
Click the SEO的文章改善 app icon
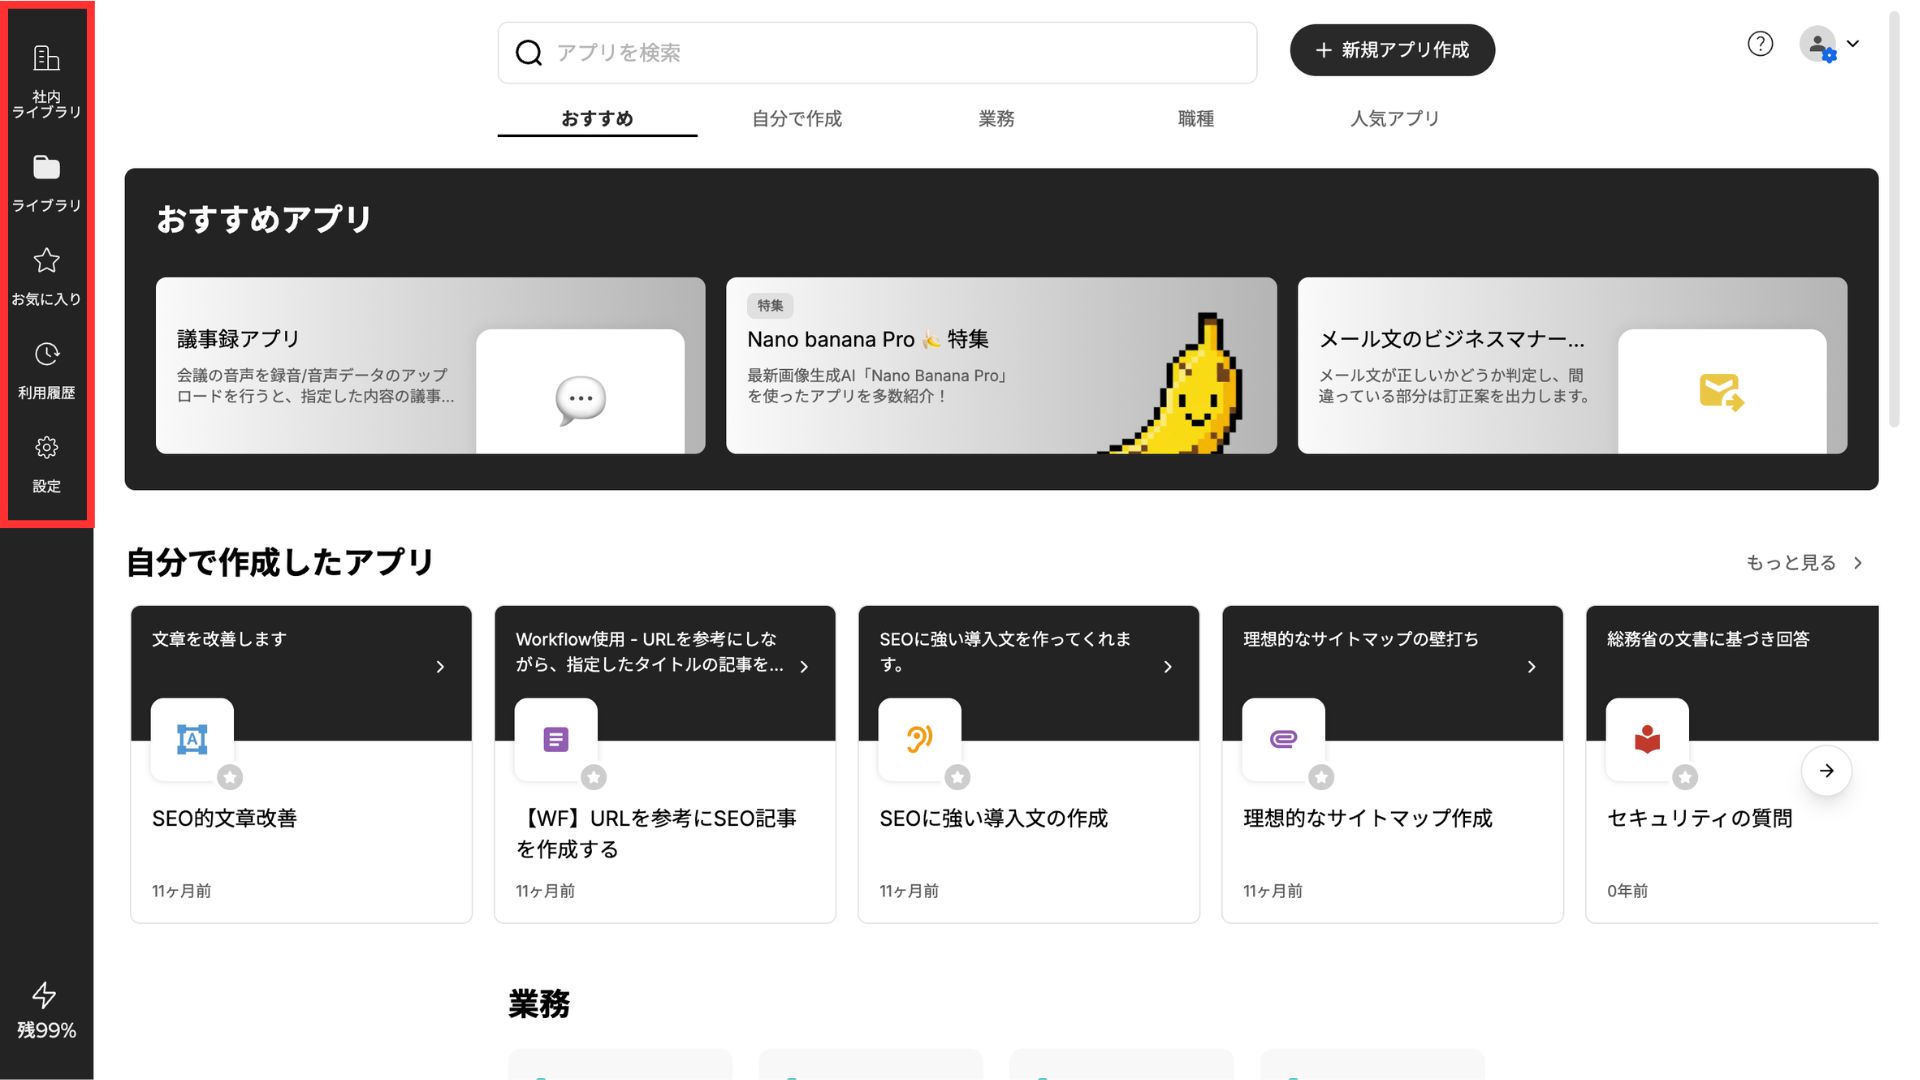(x=192, y=739)
